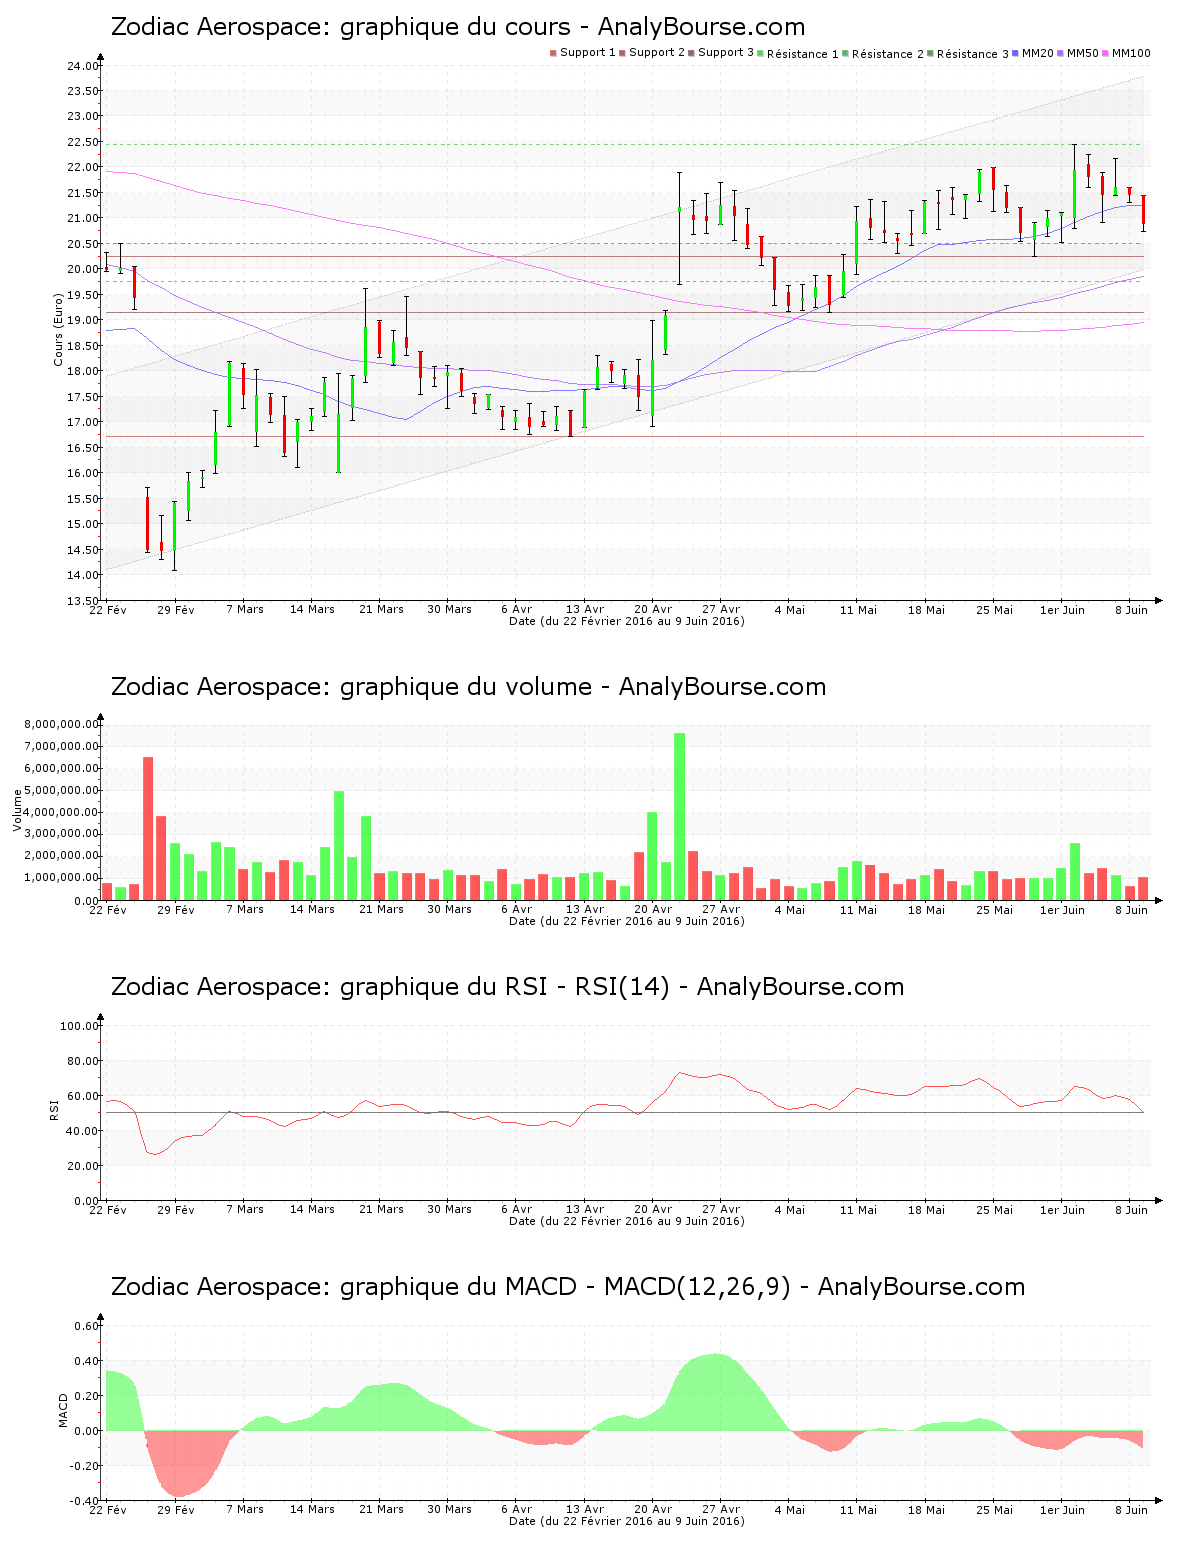Click the Support 1 legend color square

point(553,53)
